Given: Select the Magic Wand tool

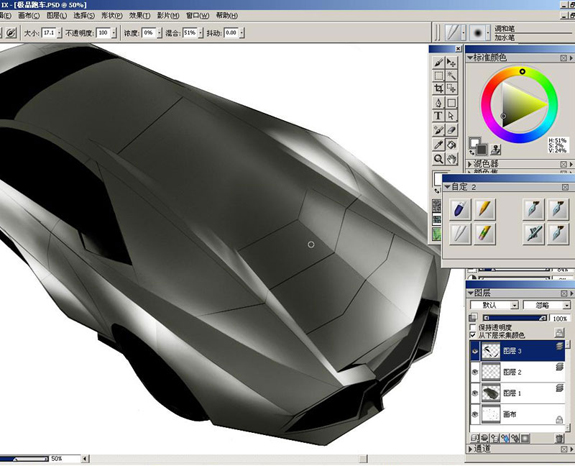Looking at the screenshot, I should coord(451,76).
